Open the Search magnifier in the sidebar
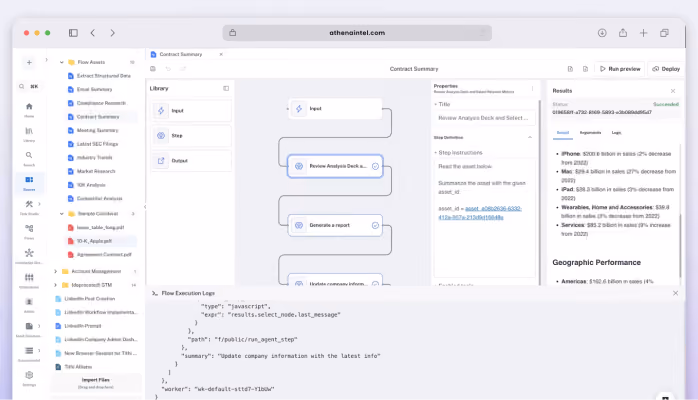698x400 pixels. pos(29,155)
